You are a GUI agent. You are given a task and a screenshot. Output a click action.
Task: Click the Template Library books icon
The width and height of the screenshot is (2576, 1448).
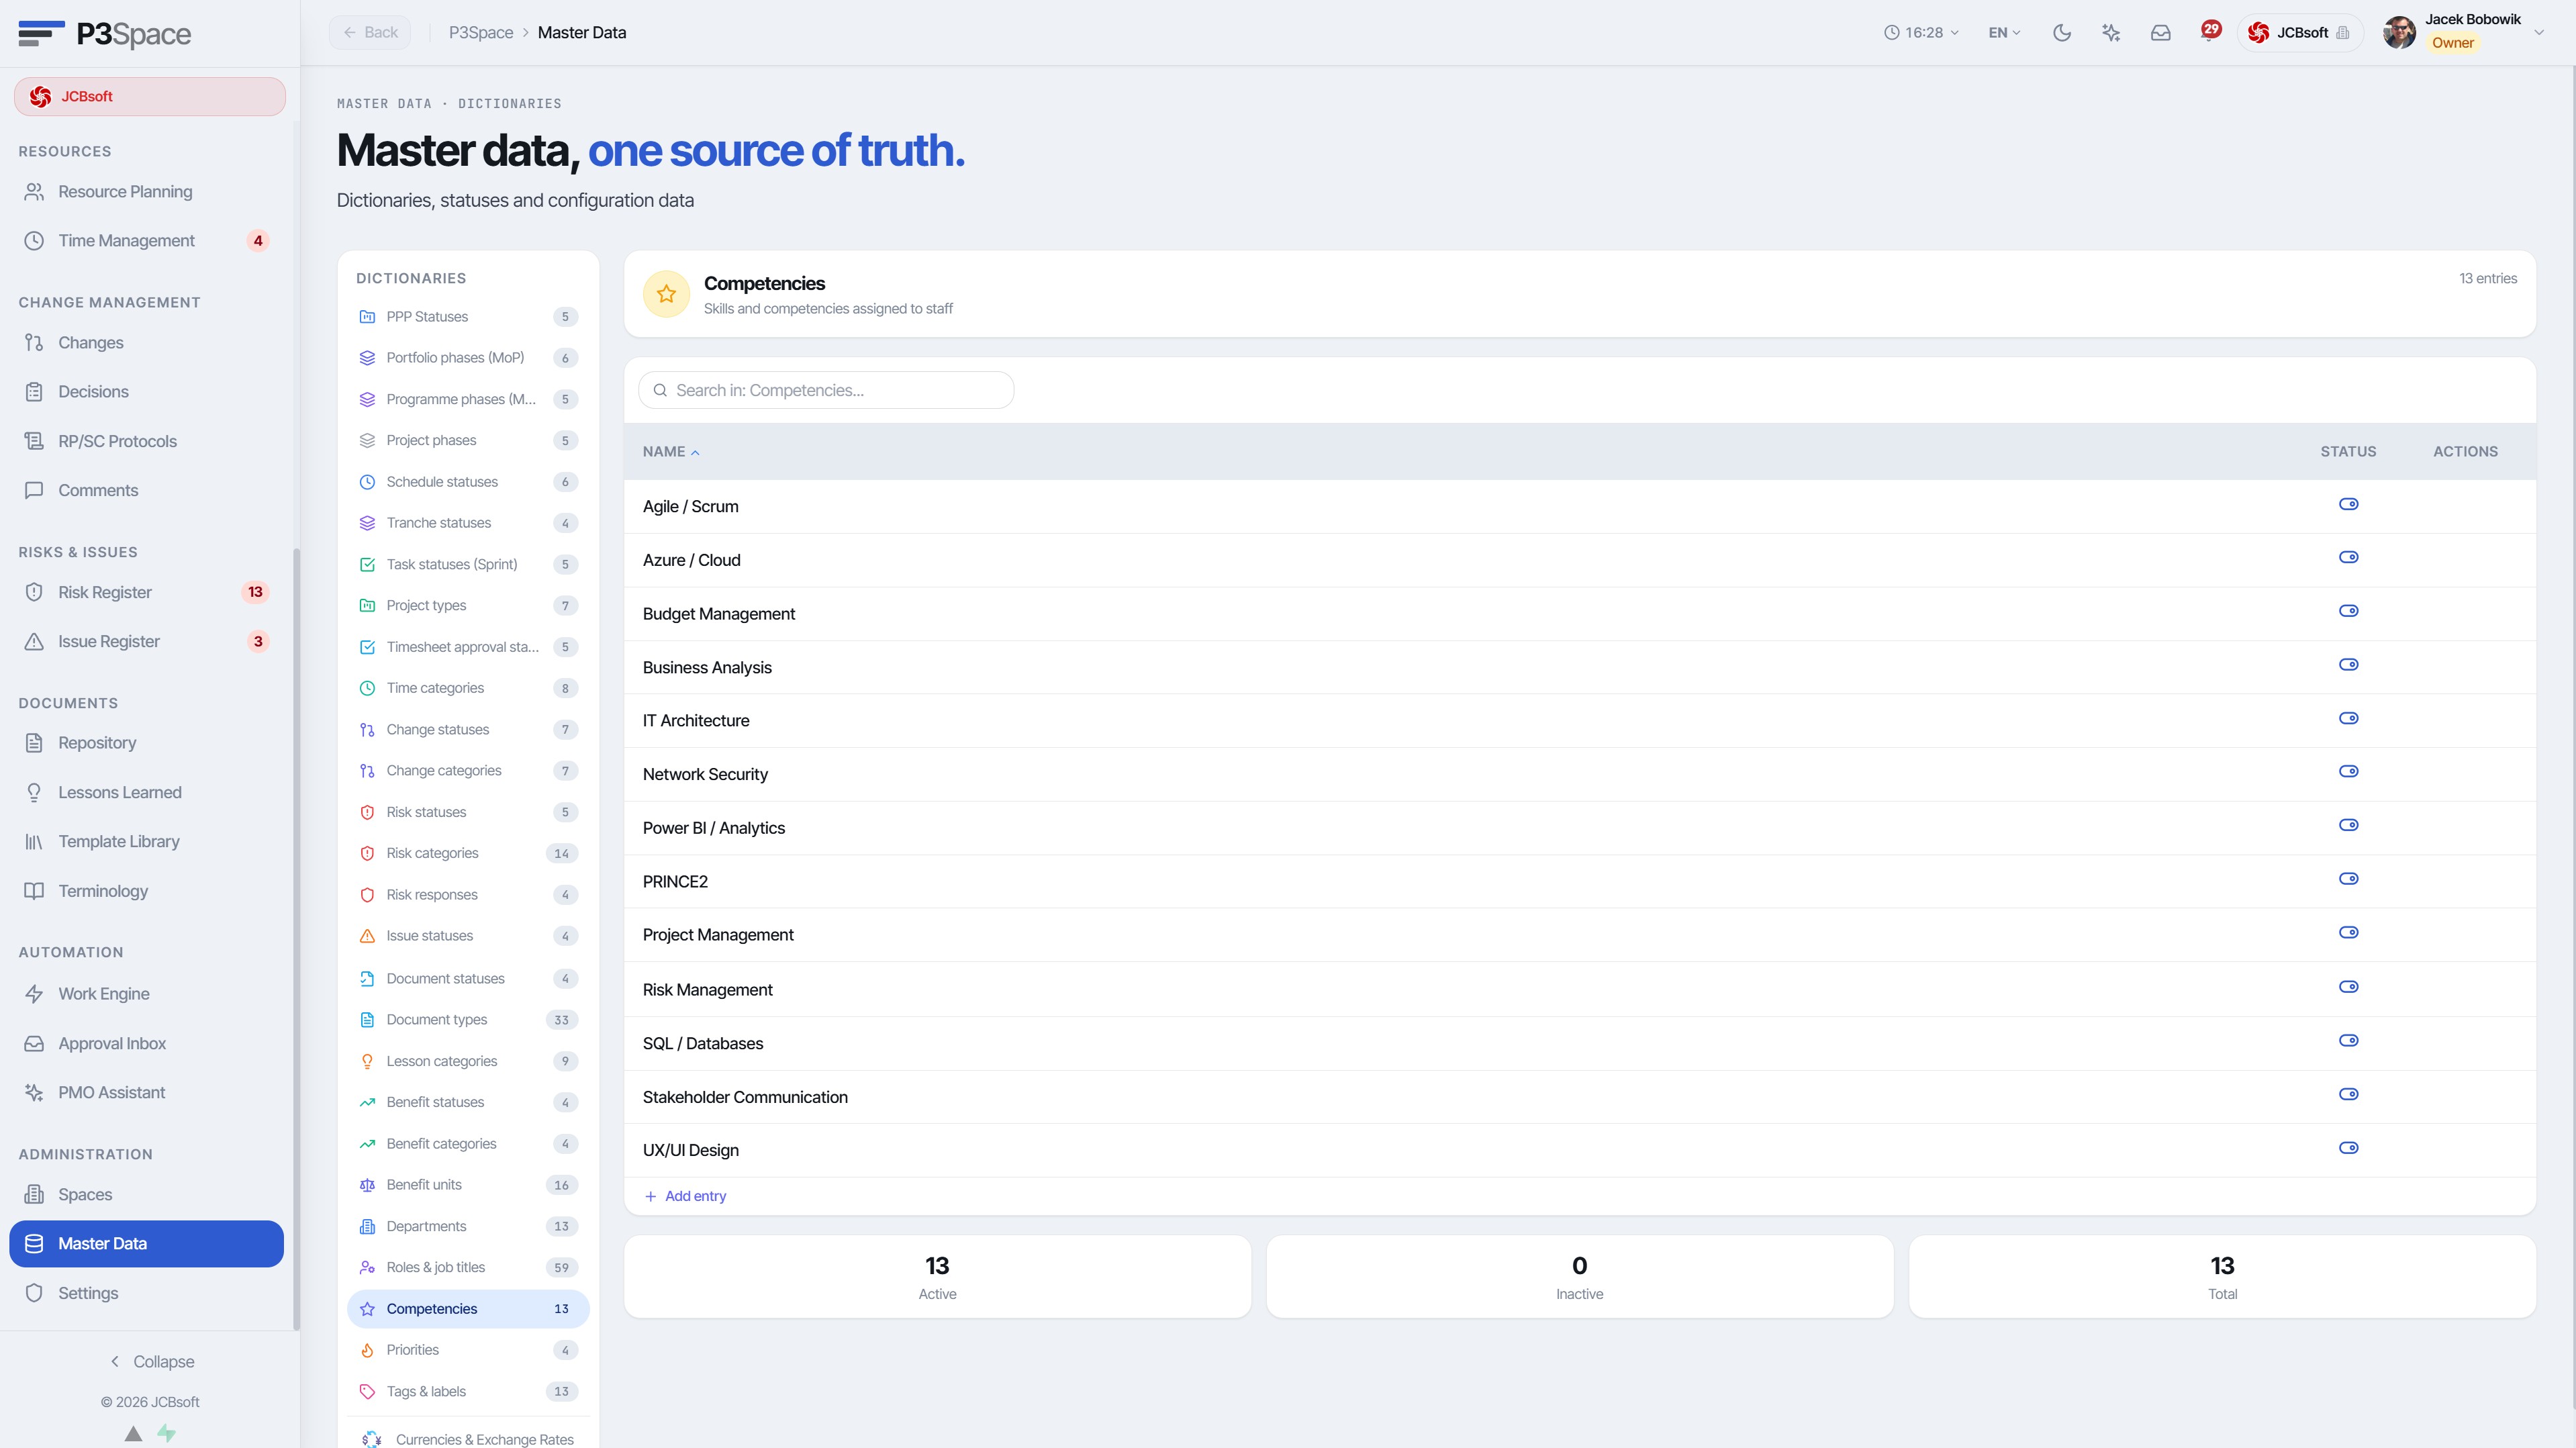34,841
